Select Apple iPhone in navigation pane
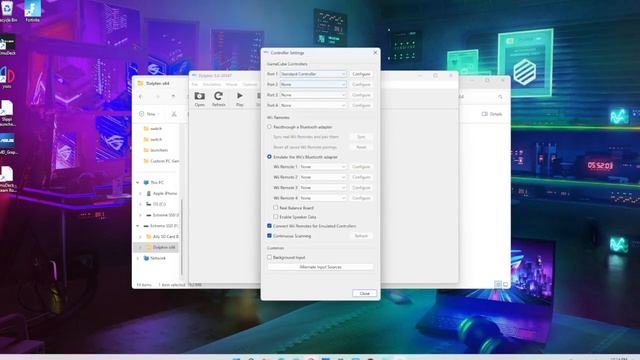This screenshot has height=360, width=640. pyautogui.click(x=162, y=193)
